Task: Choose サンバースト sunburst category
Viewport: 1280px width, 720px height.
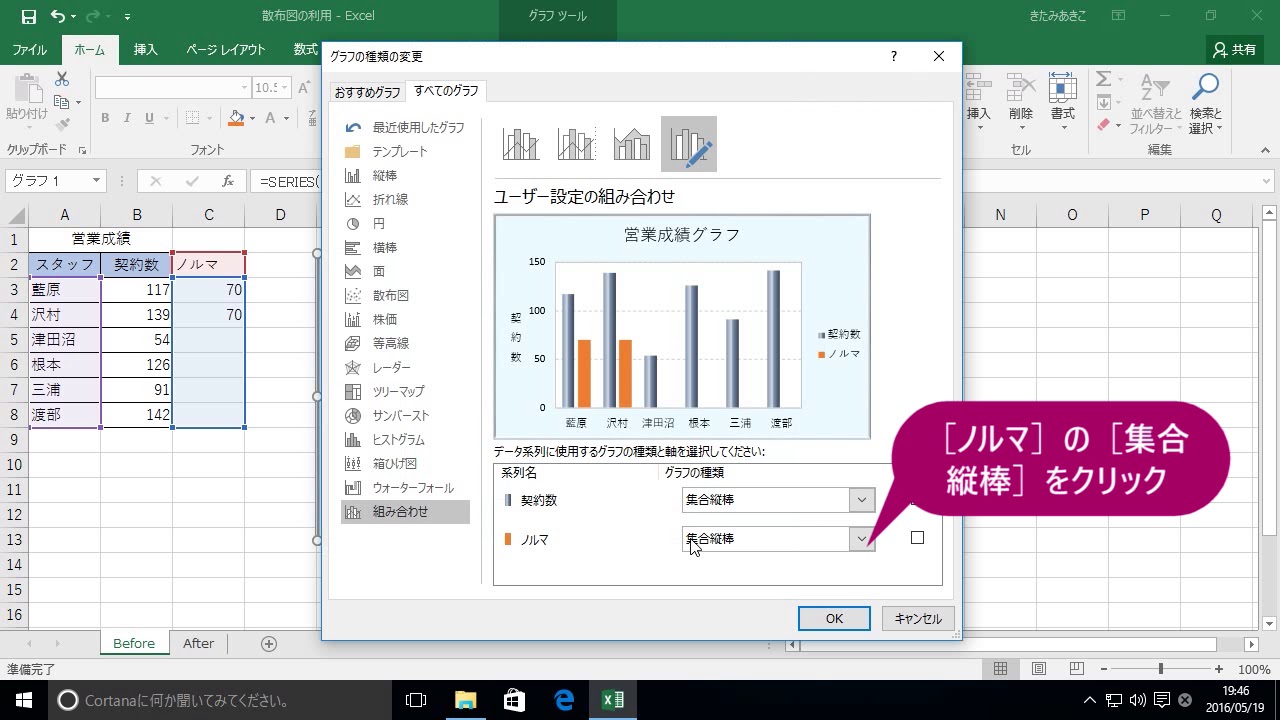Action: click(405, 416)
